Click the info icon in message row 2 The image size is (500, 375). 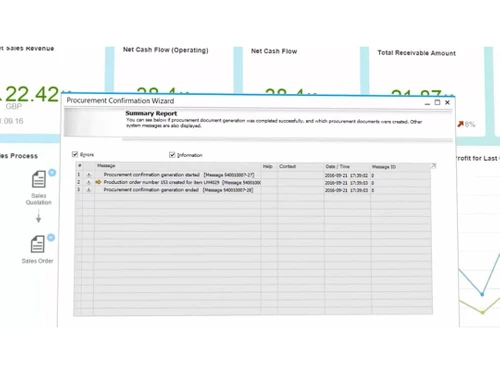coord(89,182)
